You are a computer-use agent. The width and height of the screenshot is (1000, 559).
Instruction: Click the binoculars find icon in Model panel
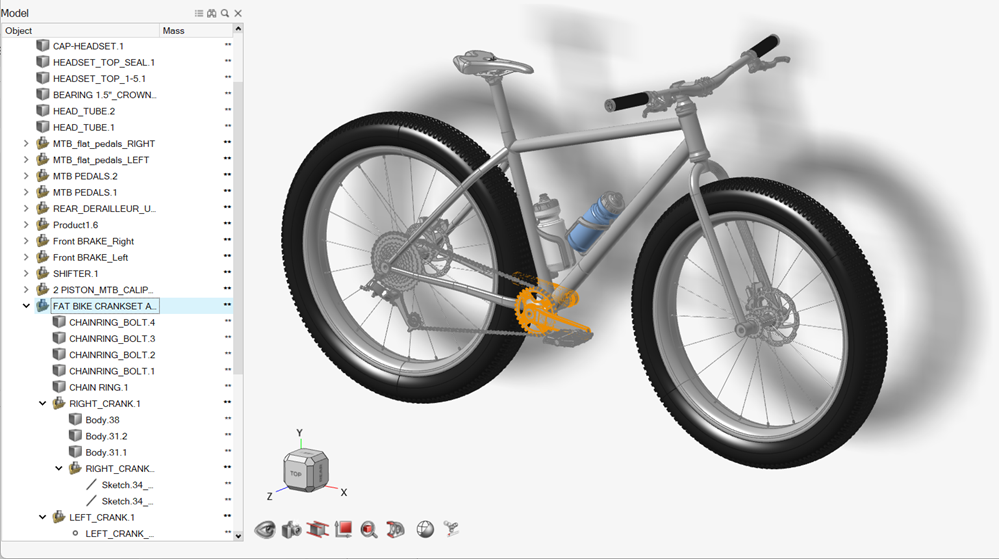[x=212, y=13]
